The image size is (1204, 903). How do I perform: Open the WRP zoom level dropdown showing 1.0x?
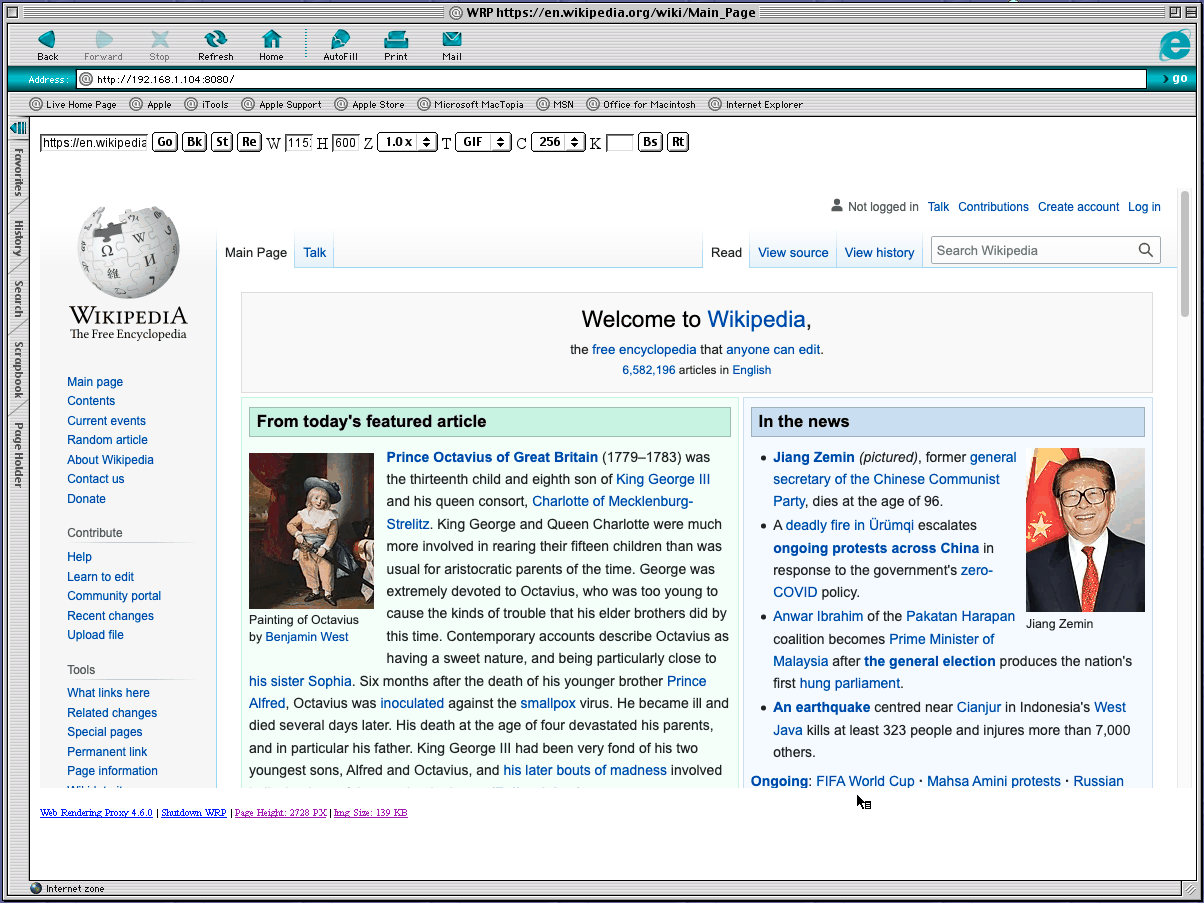point(408,142)
